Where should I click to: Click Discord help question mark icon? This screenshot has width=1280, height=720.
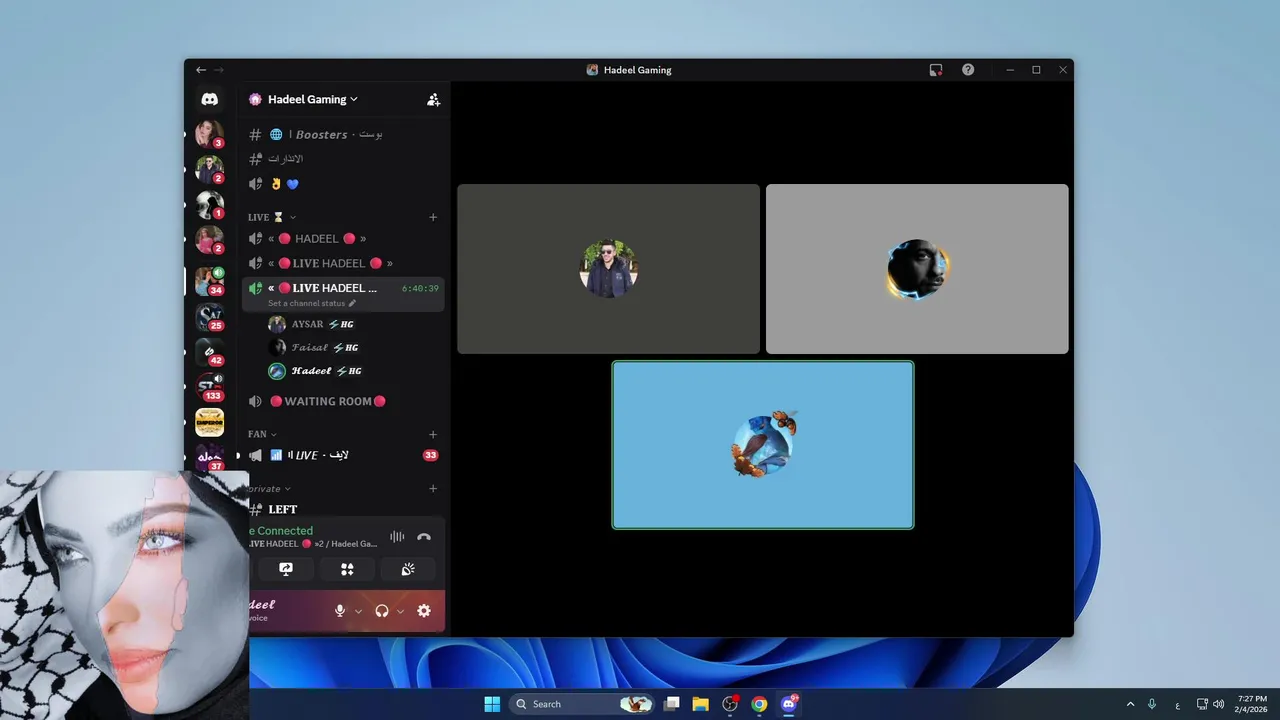(x=968, y=70)
